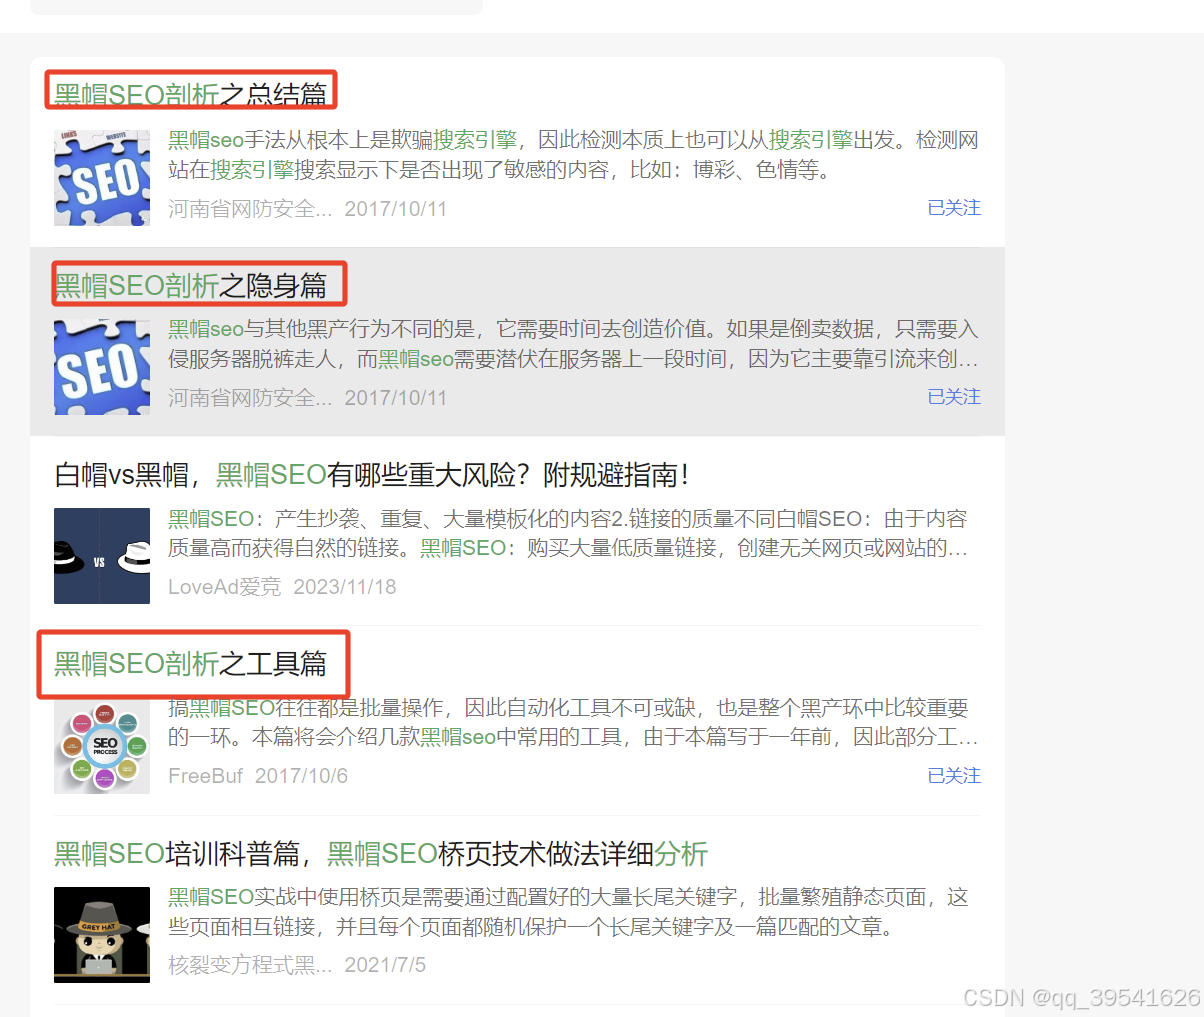This screenshot has width=1204, height=1017.
Task: Click author name LoveAd爱竞
Action: point(224,587)
